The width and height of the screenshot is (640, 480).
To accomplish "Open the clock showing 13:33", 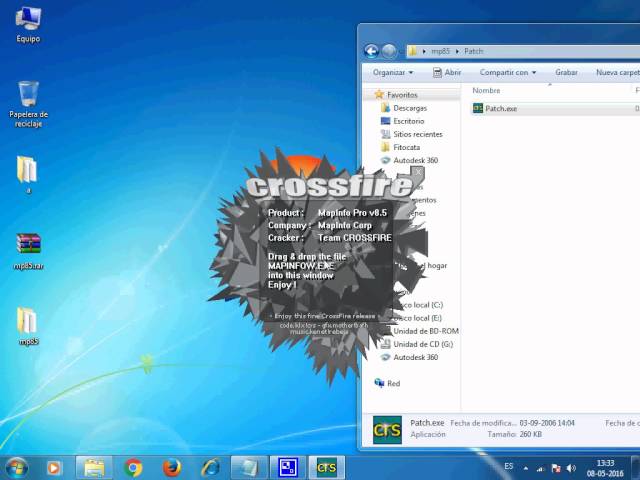I will [605, 468].
